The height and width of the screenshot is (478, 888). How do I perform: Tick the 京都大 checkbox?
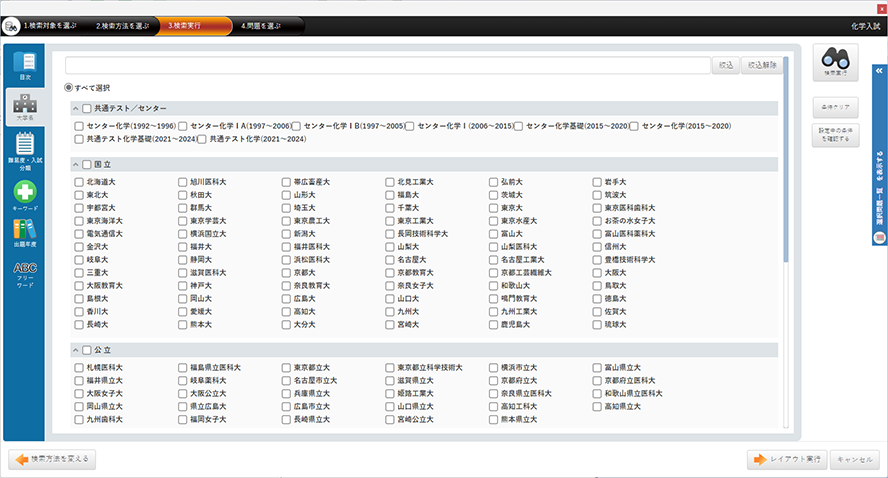click(x=286, y=272)
